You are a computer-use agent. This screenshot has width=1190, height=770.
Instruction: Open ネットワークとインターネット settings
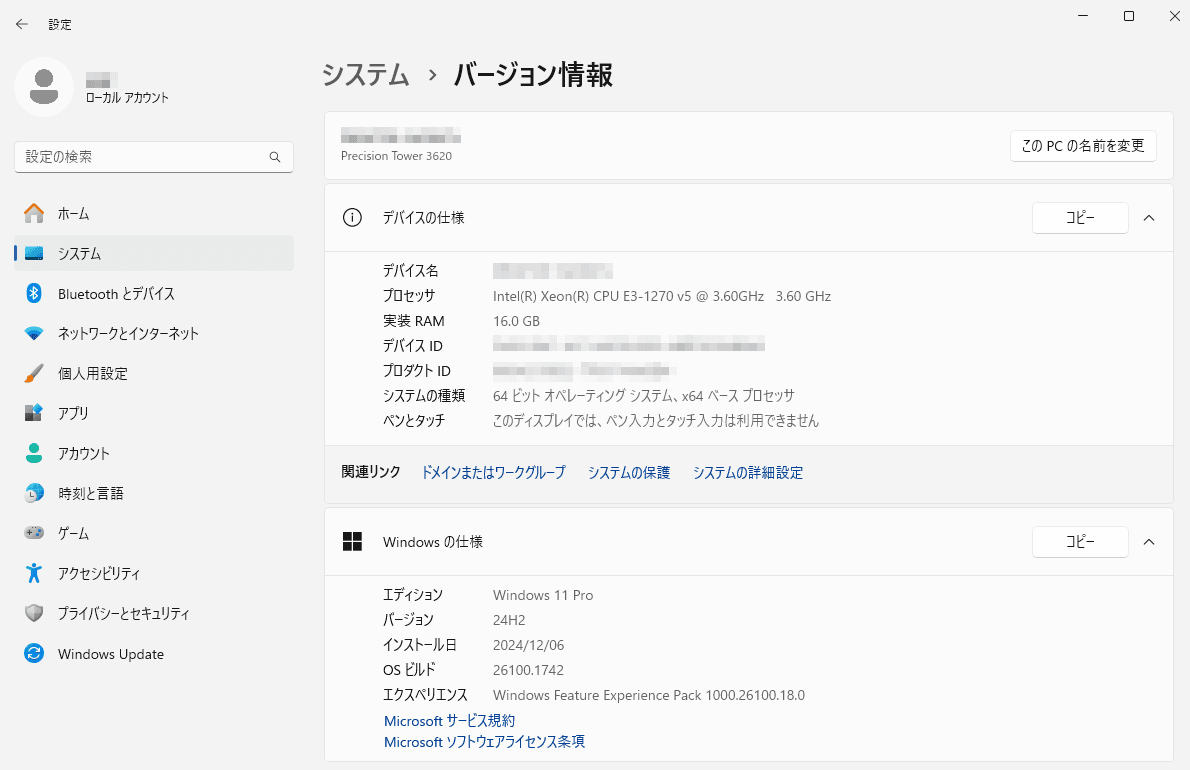coord(154,334)
